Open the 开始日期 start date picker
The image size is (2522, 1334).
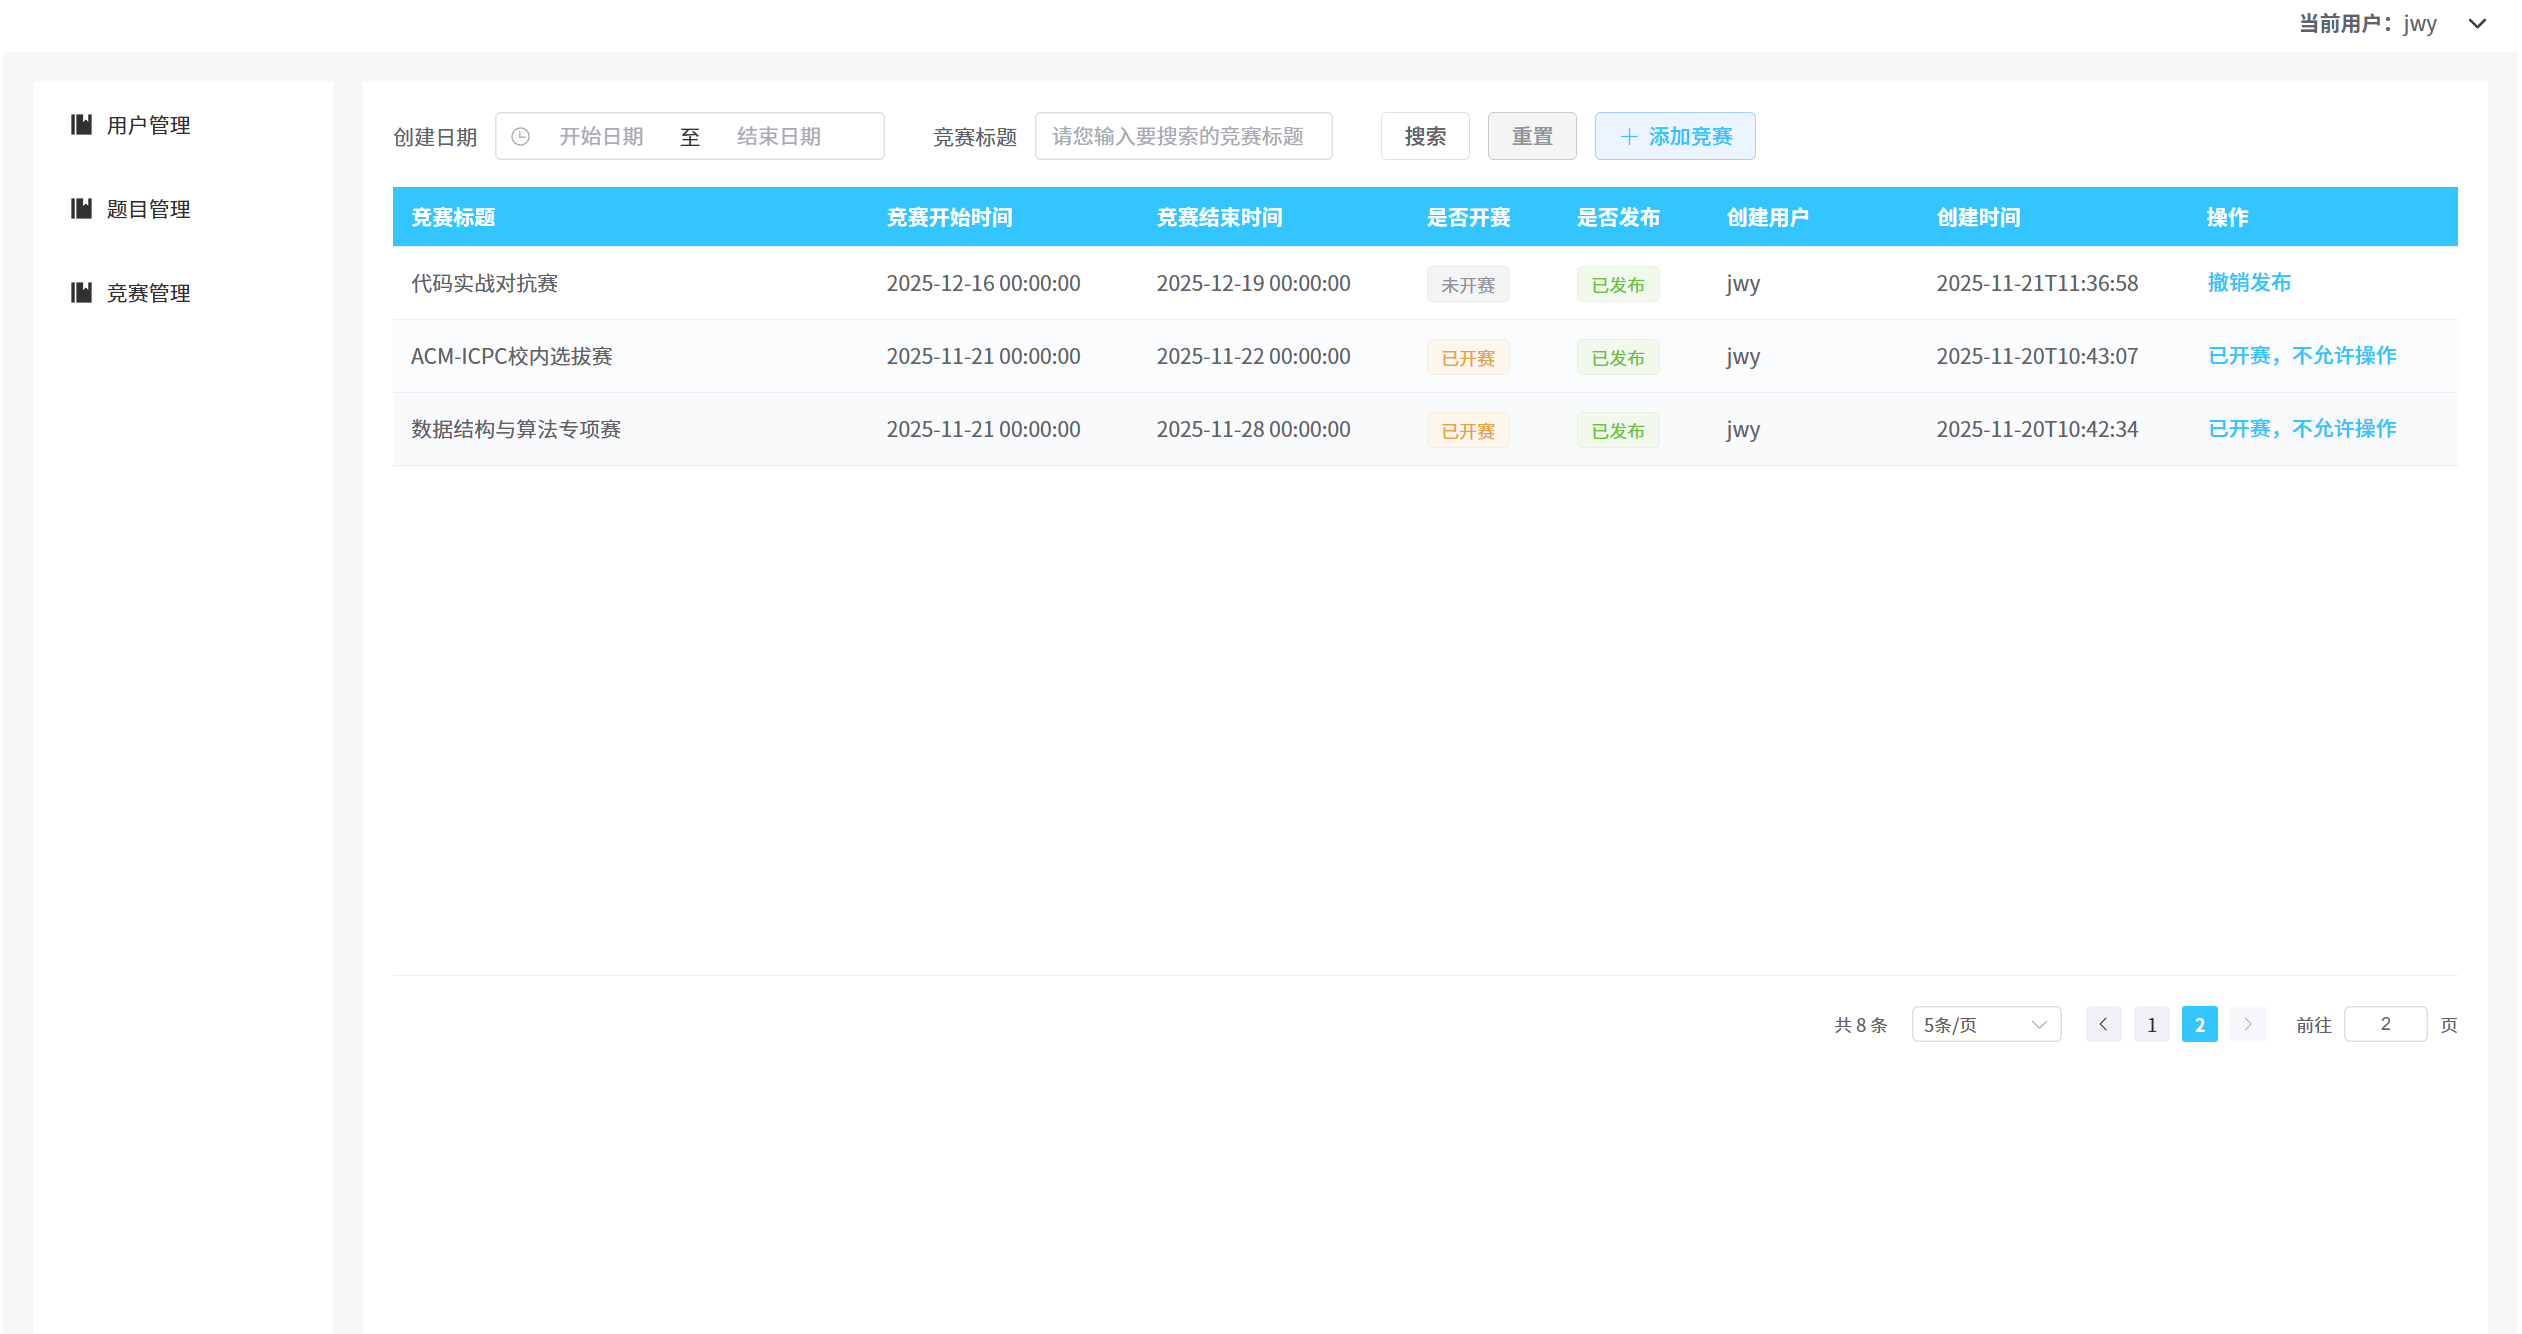tap(601, 136)
